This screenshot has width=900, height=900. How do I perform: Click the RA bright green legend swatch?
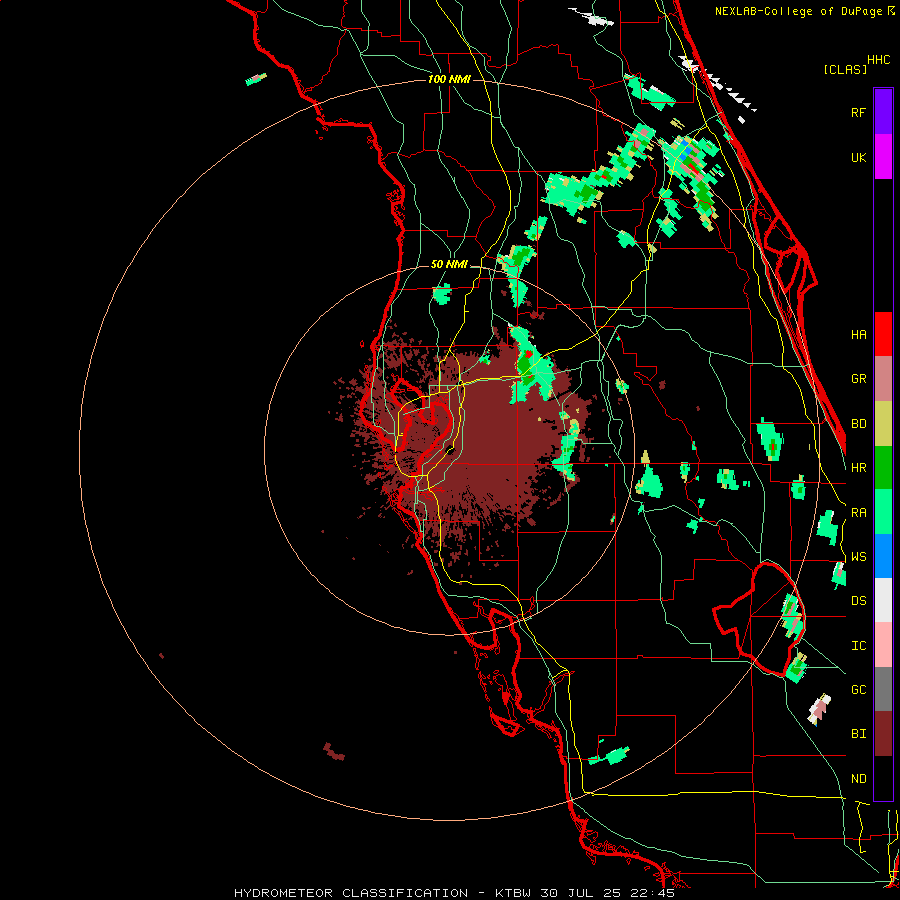883,512
